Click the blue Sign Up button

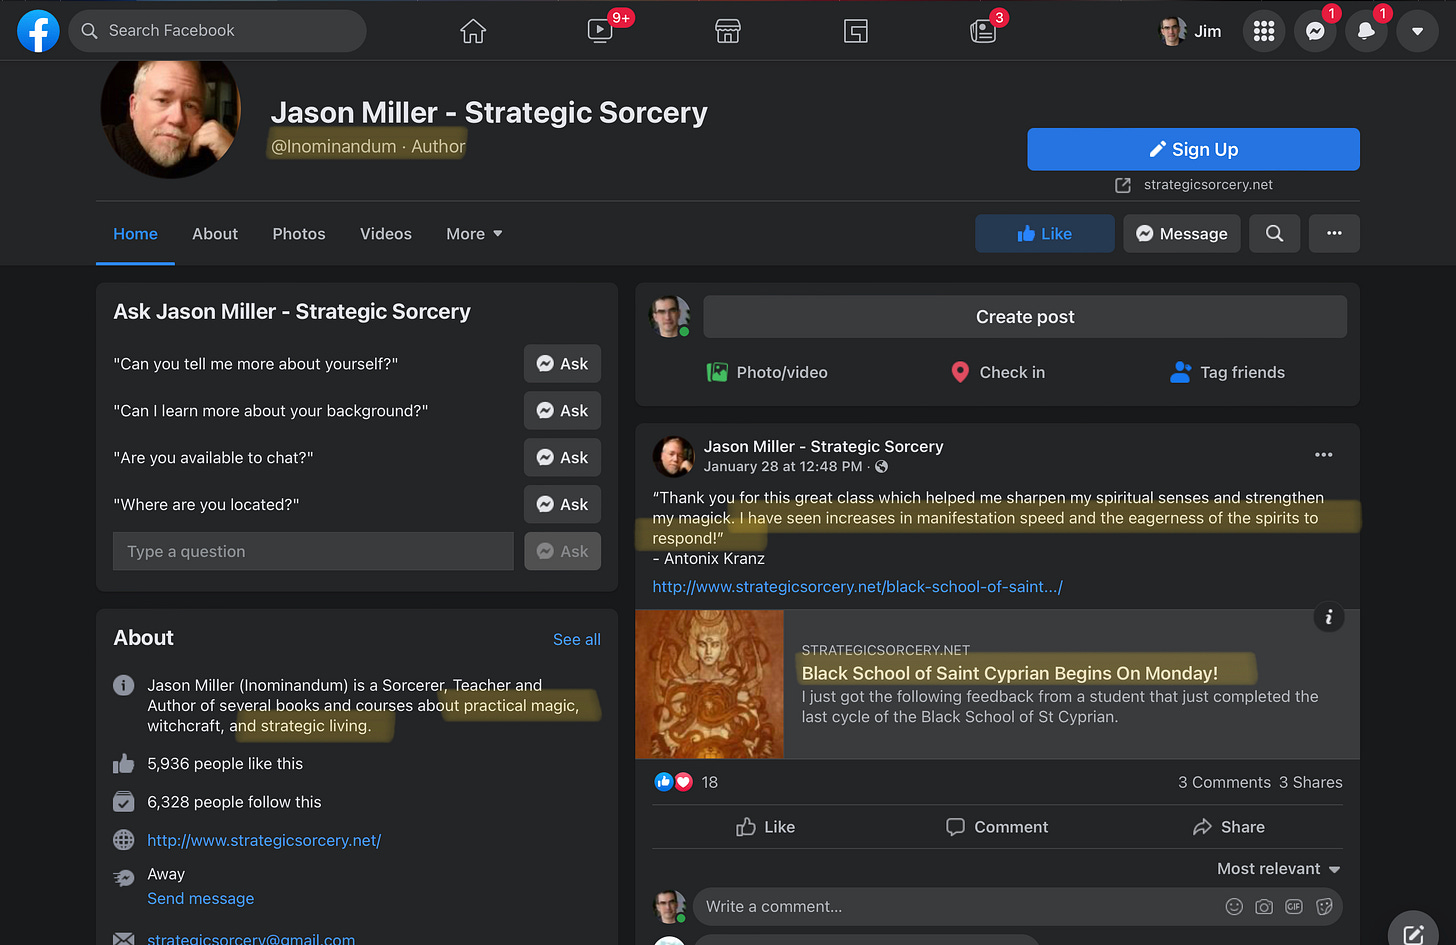pos(1193,149)
